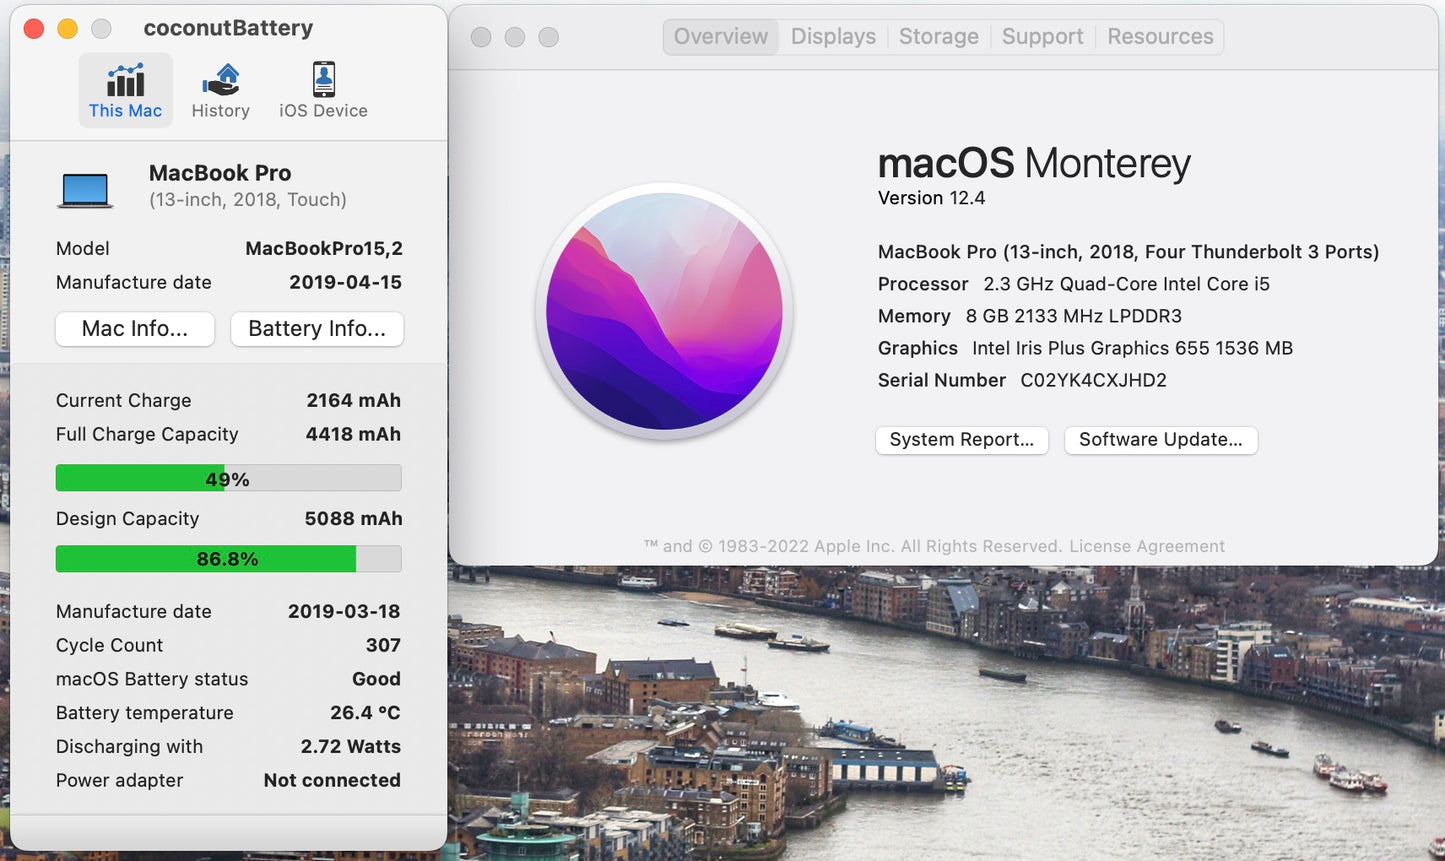
Task: Click the System Report... button
Action: tap(961, 440)
